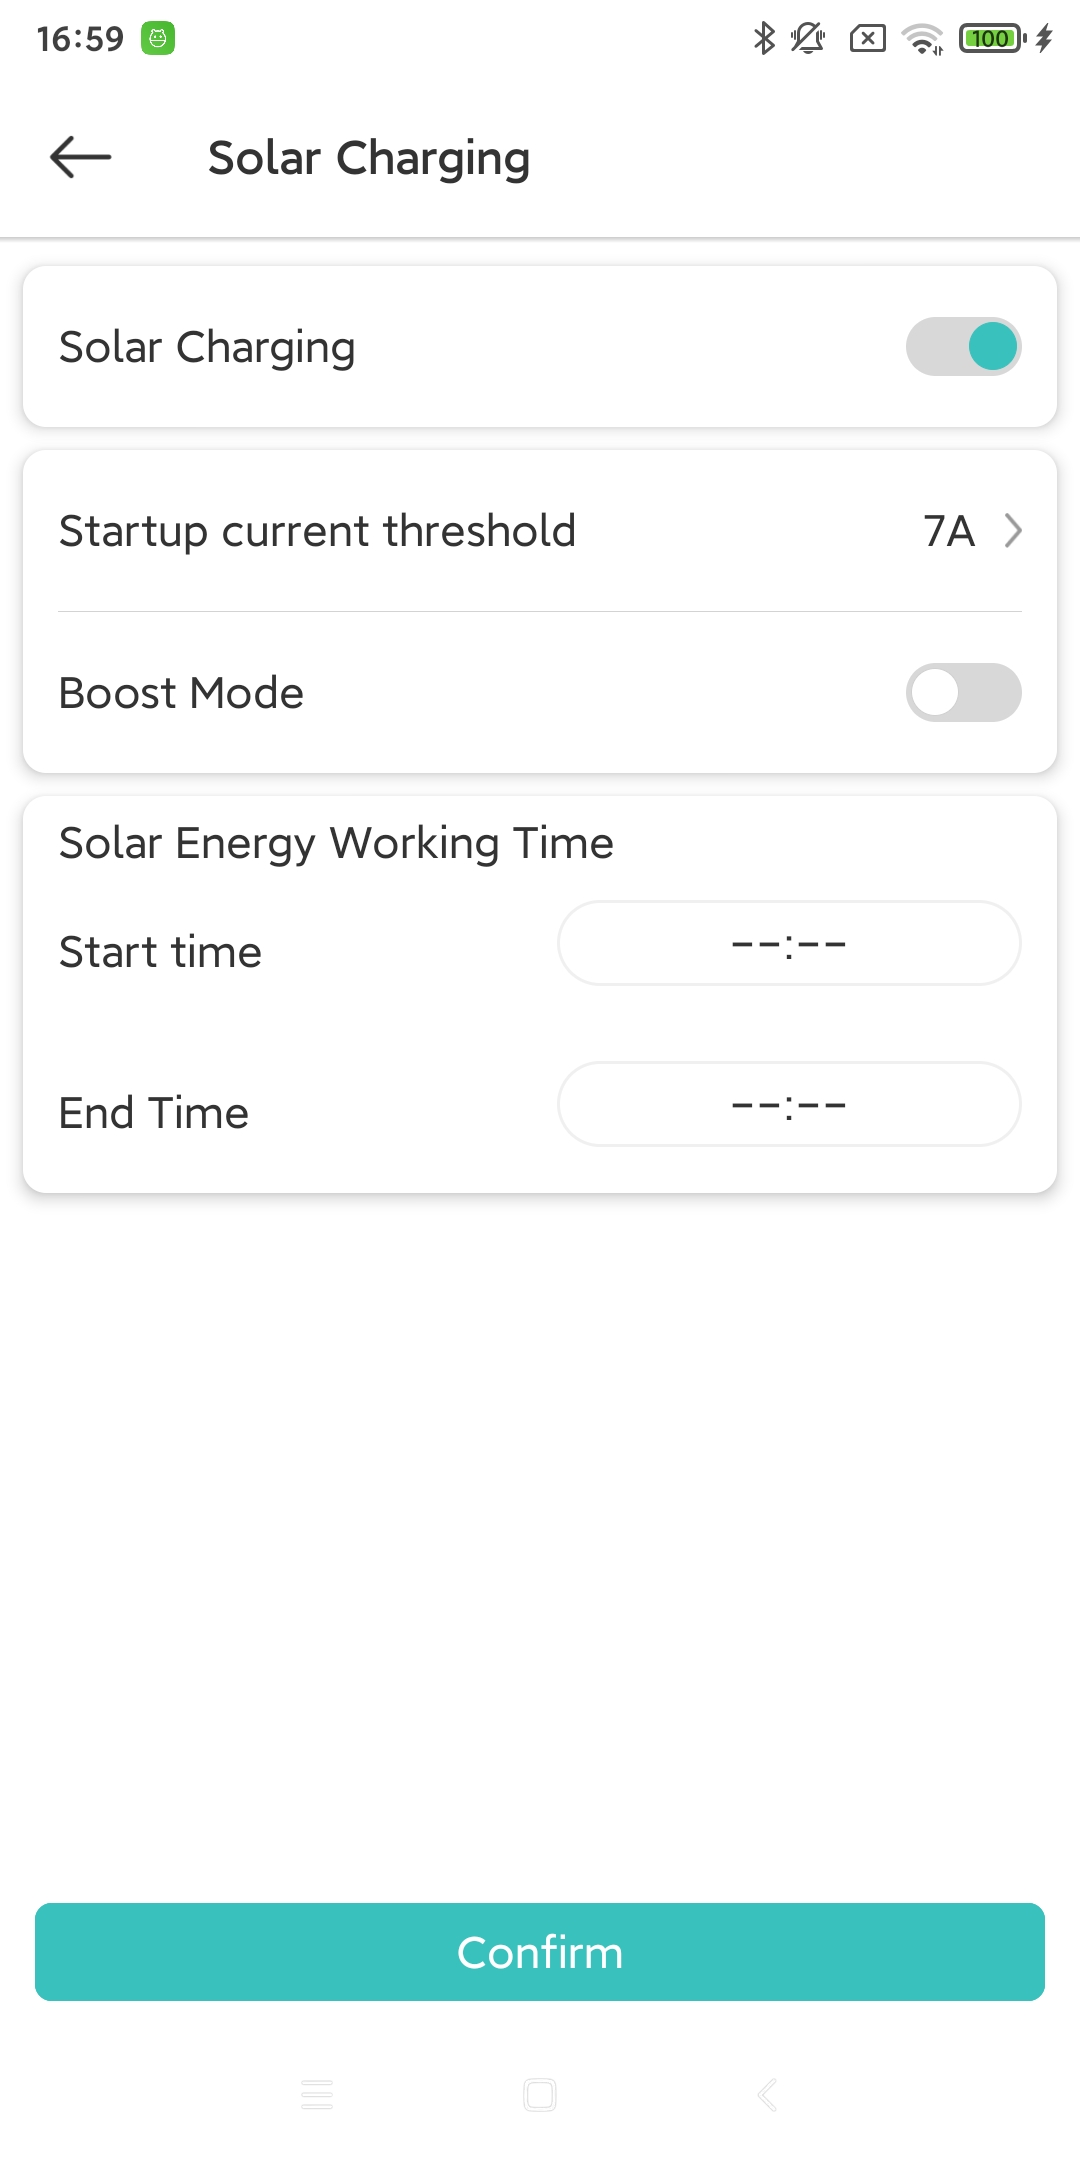Tap the Wi-Fi signal icon
Image resolution: width=1080 pixels, height=2160 pixels.
click(x=922, y=39)
